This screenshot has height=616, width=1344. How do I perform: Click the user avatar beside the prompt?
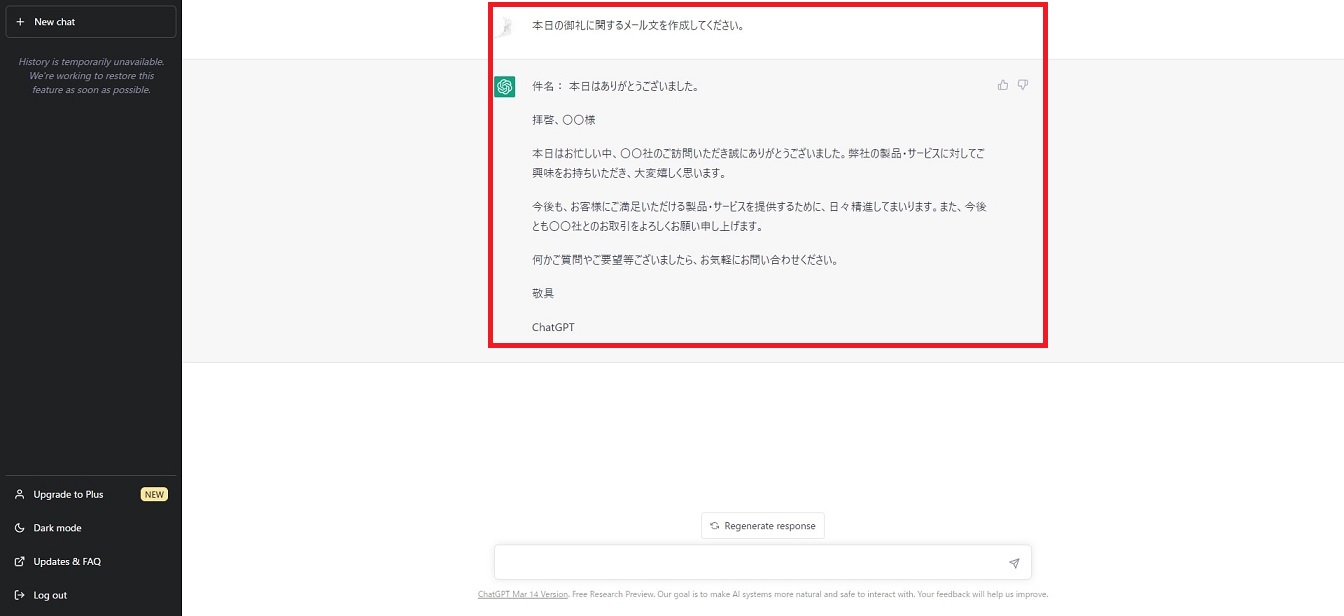click(x=506, y=26)
